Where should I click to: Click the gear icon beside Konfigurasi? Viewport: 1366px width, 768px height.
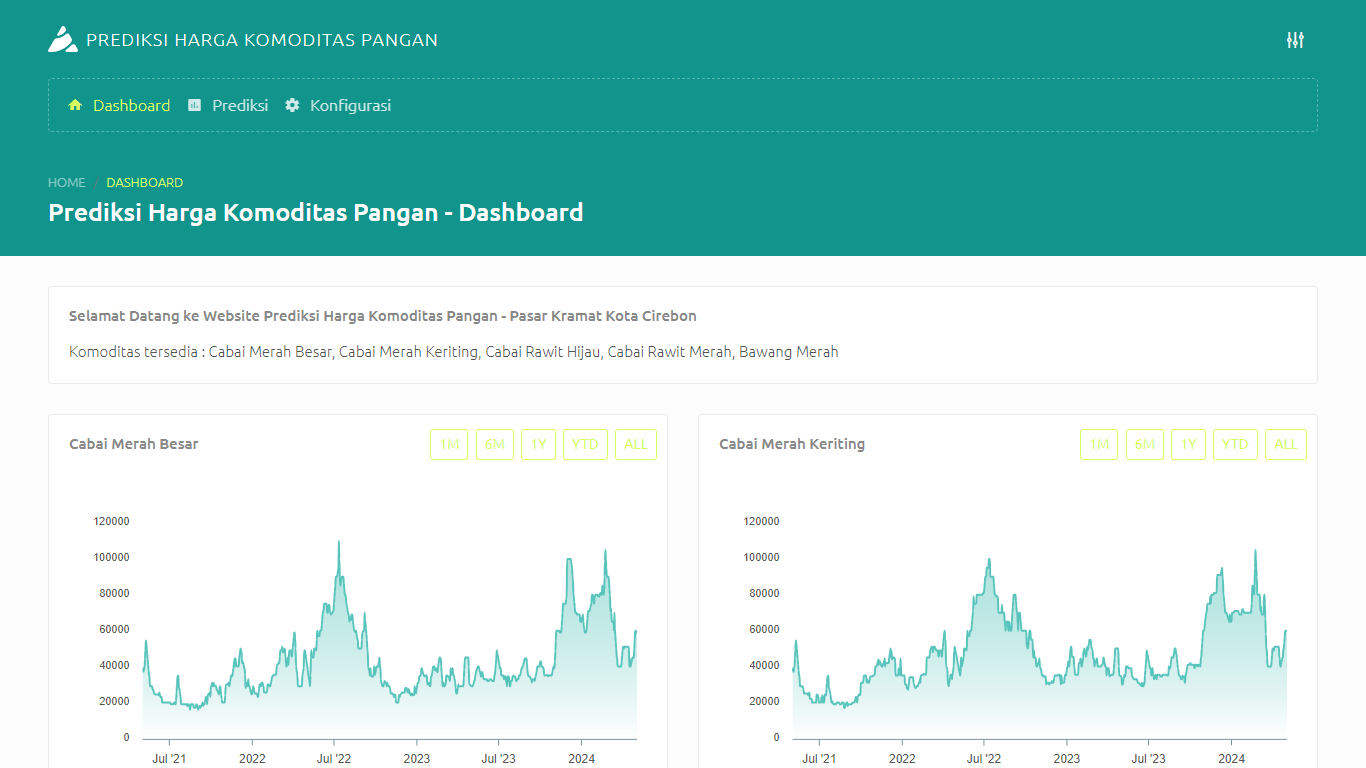[292, 105]
